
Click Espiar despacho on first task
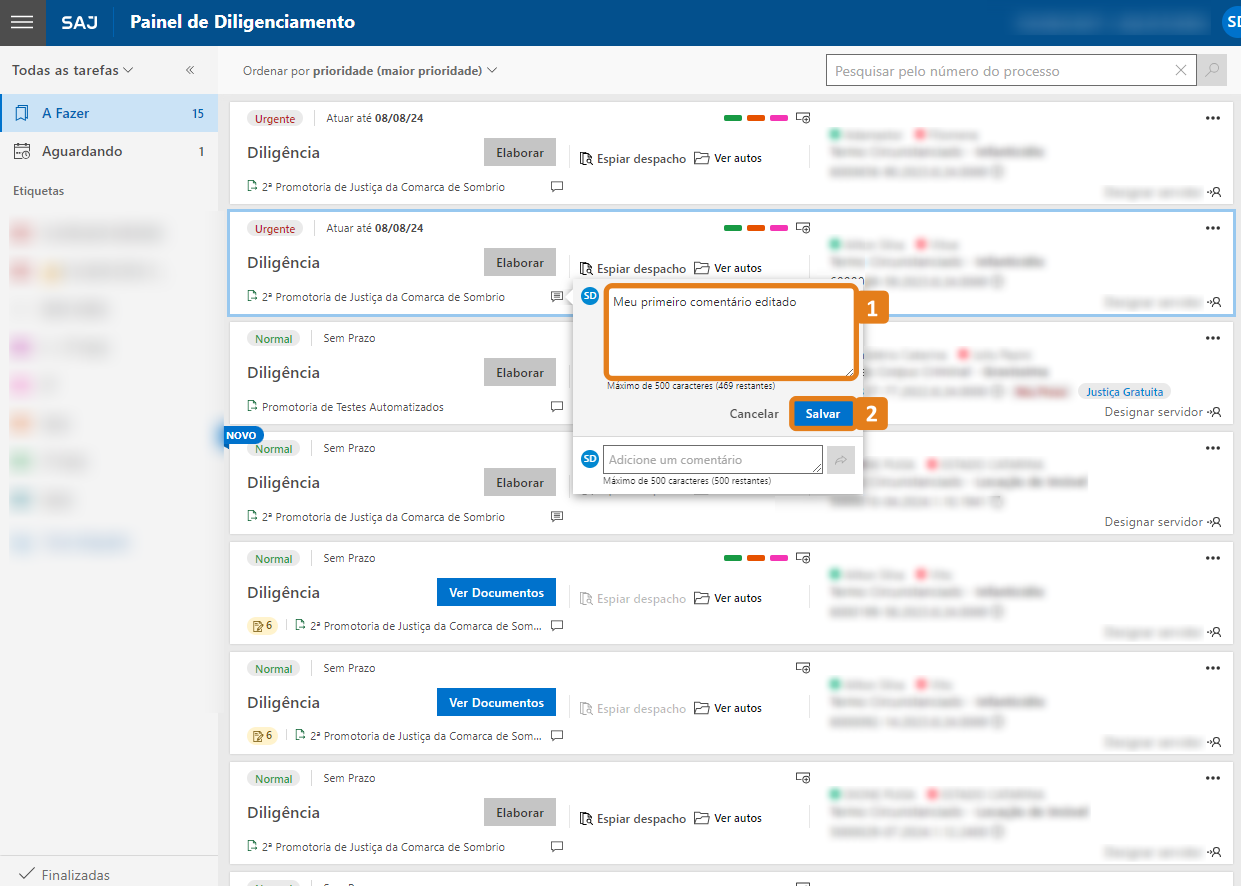coord(633,158)
